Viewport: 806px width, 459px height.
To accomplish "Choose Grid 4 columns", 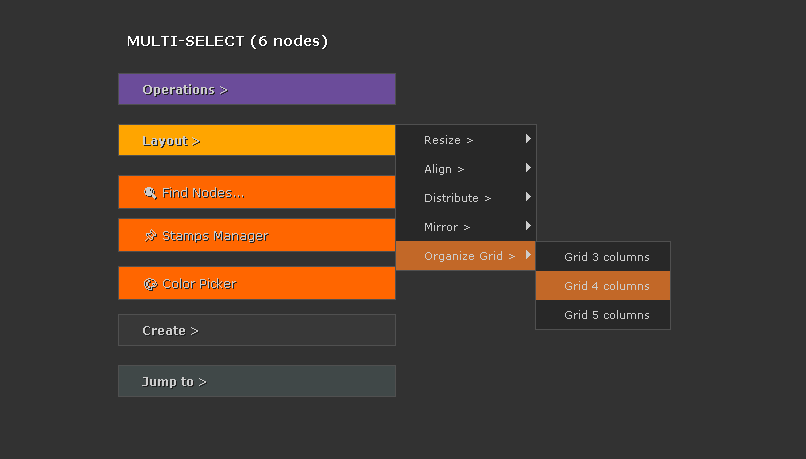I will 603,285.
